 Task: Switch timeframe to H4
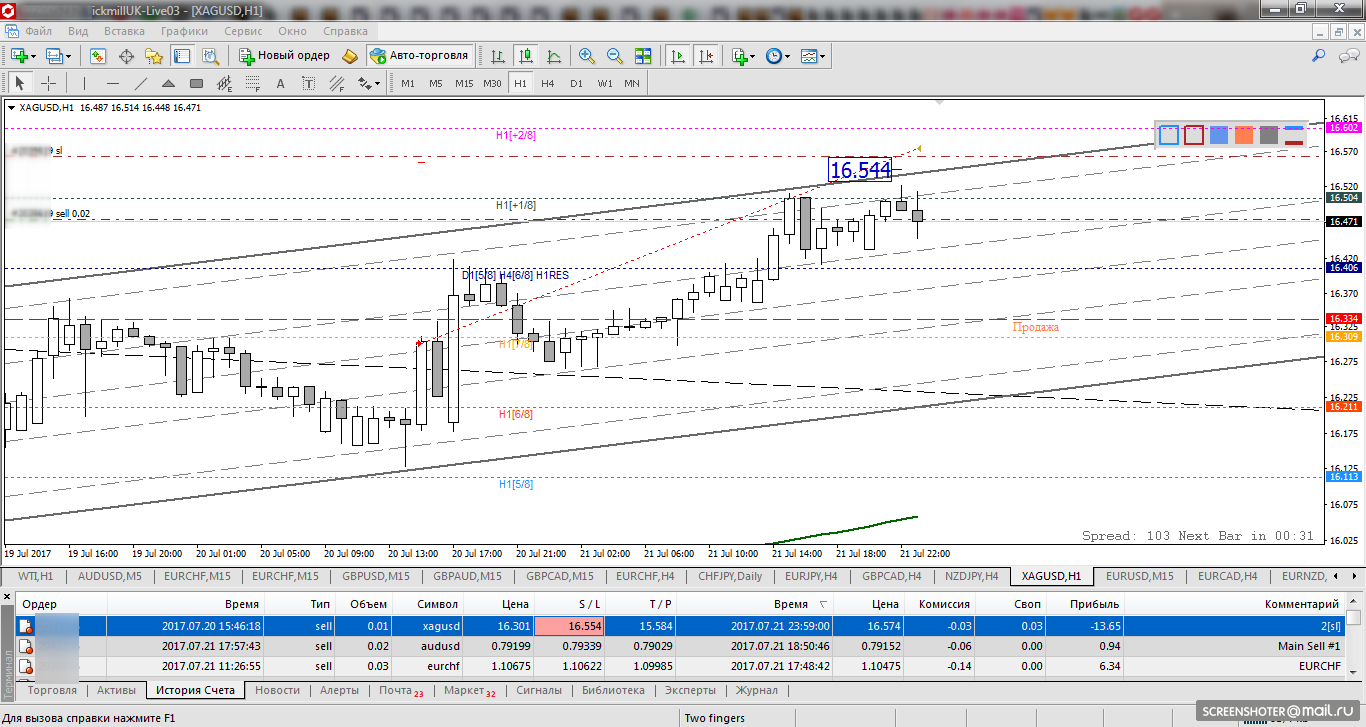pyautogui.click(x=548, y=83)
